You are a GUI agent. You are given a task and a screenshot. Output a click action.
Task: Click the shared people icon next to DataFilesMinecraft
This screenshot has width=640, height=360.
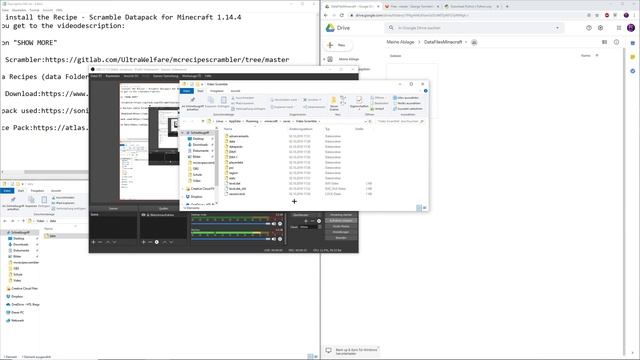point(474,42)
